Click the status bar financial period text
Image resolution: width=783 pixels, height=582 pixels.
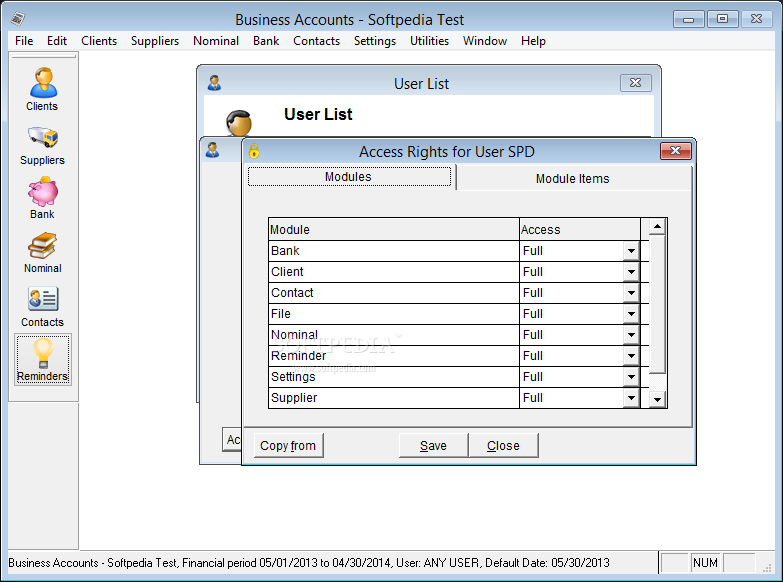[287, 563]
